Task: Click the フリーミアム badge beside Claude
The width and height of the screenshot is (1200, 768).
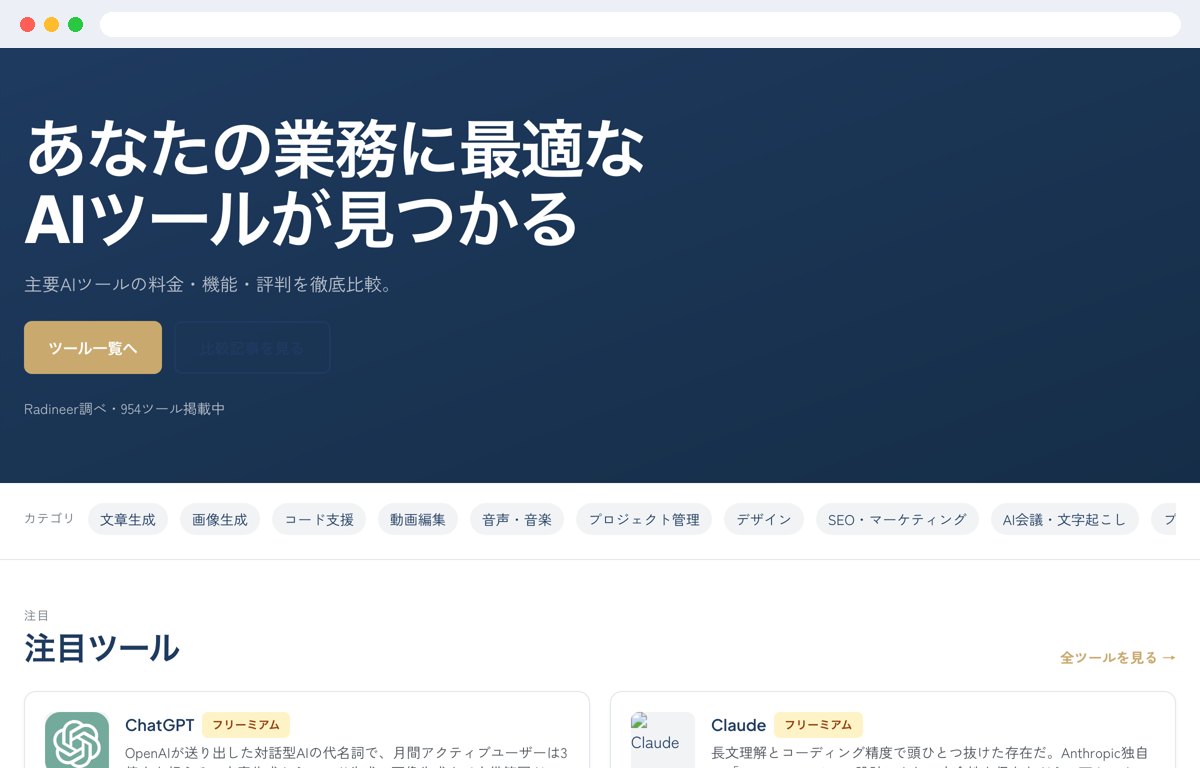Action: click(818, 725)
